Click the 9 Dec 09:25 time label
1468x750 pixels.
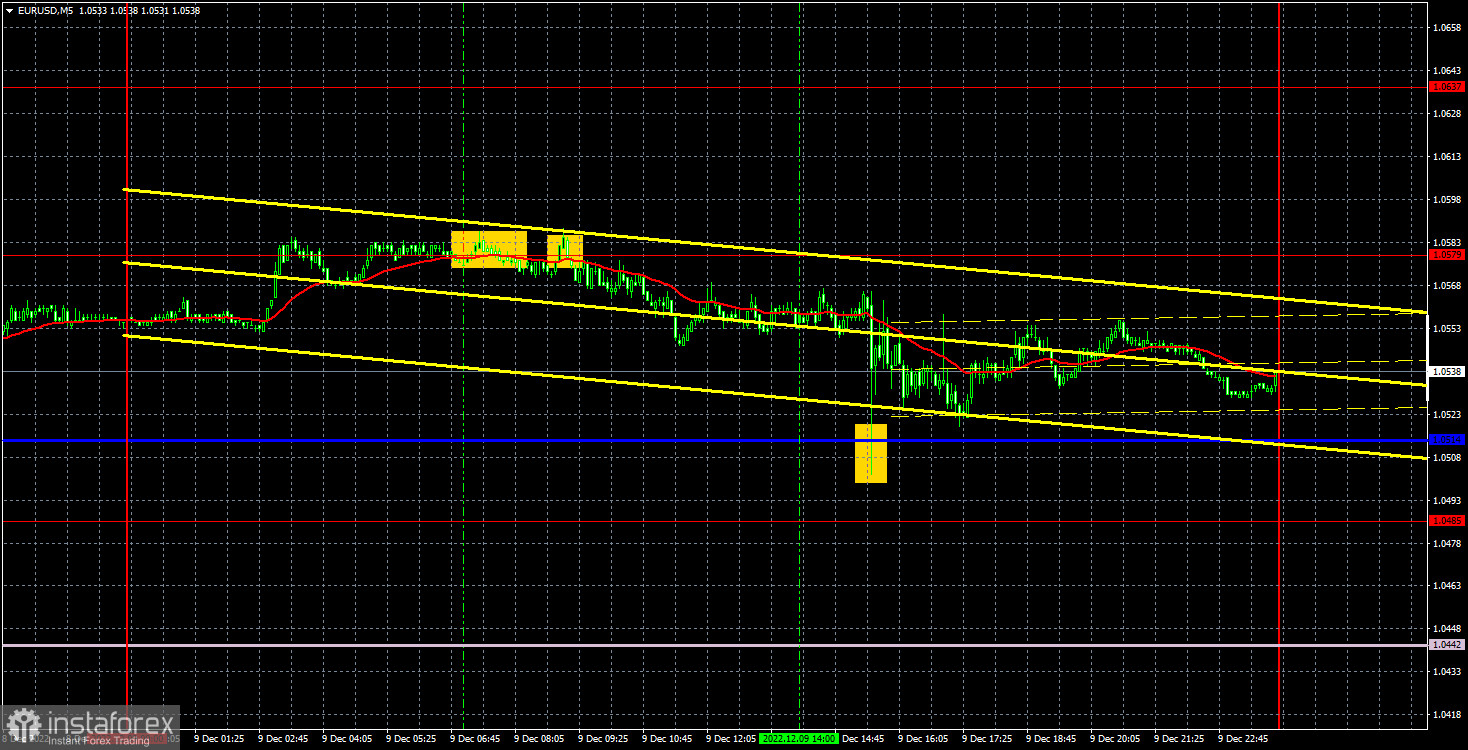[x=603, y=739]
